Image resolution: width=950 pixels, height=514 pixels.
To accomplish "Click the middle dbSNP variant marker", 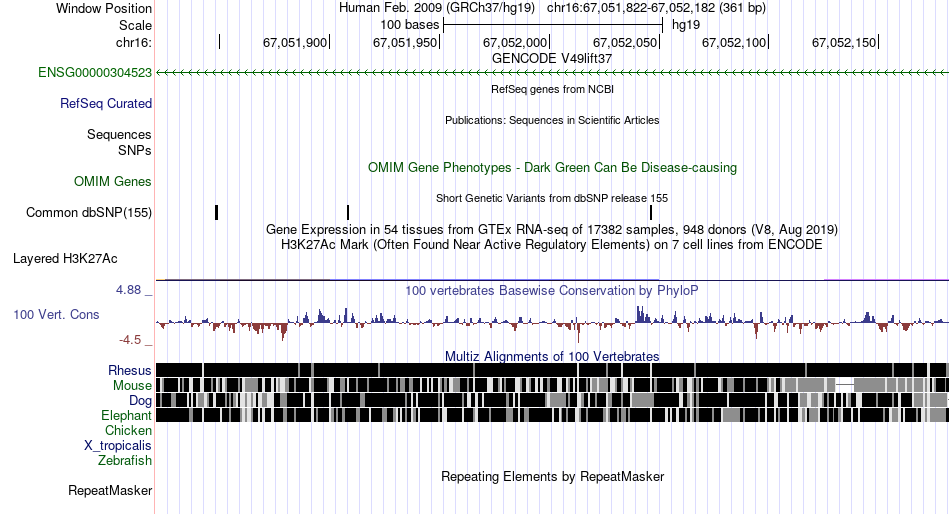I will pyautogui.click(x=348, y=213).
